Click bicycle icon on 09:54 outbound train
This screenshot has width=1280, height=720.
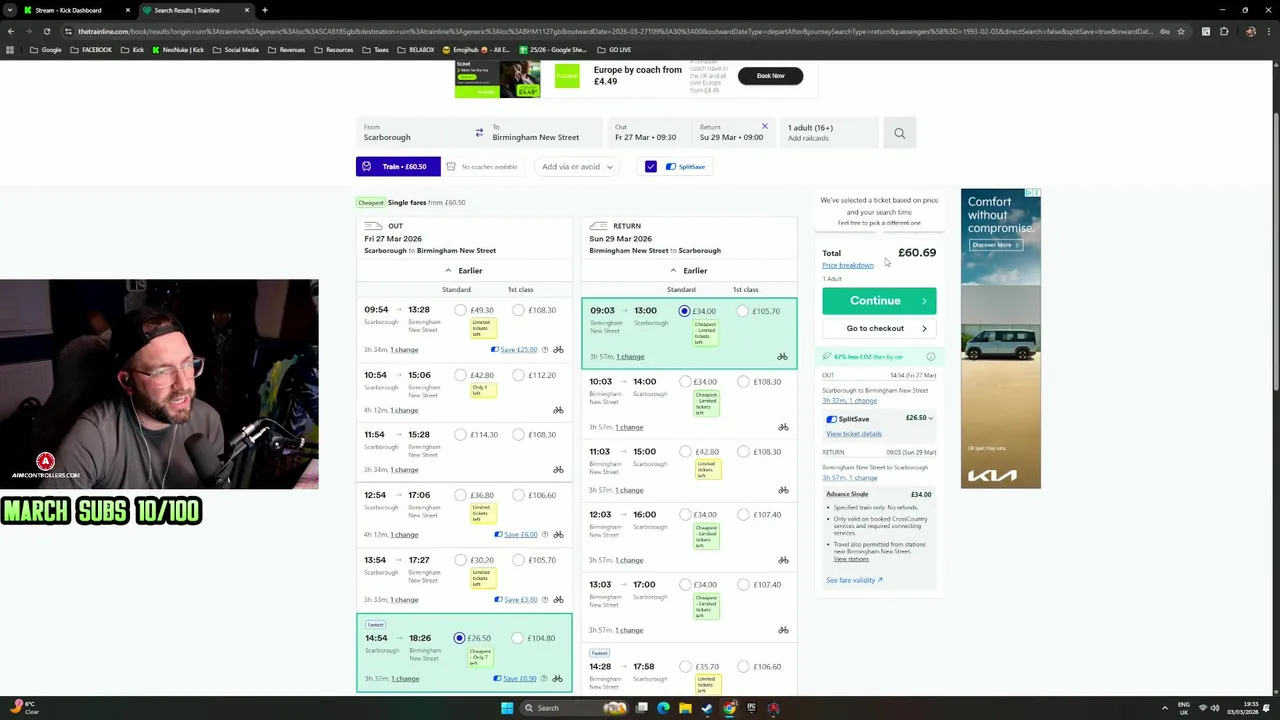point(558,350)
